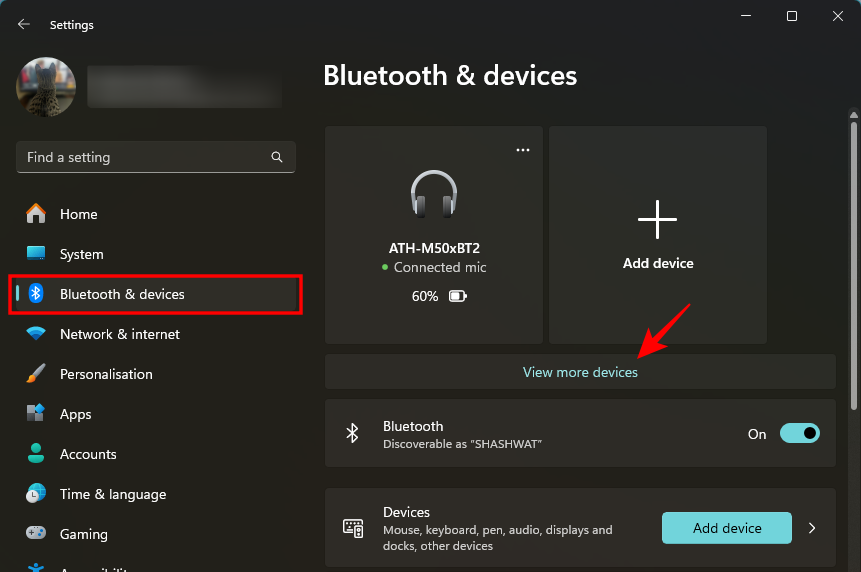Open Time & language settings
This screenshot has width=861, height=572.
pos(156,495)
